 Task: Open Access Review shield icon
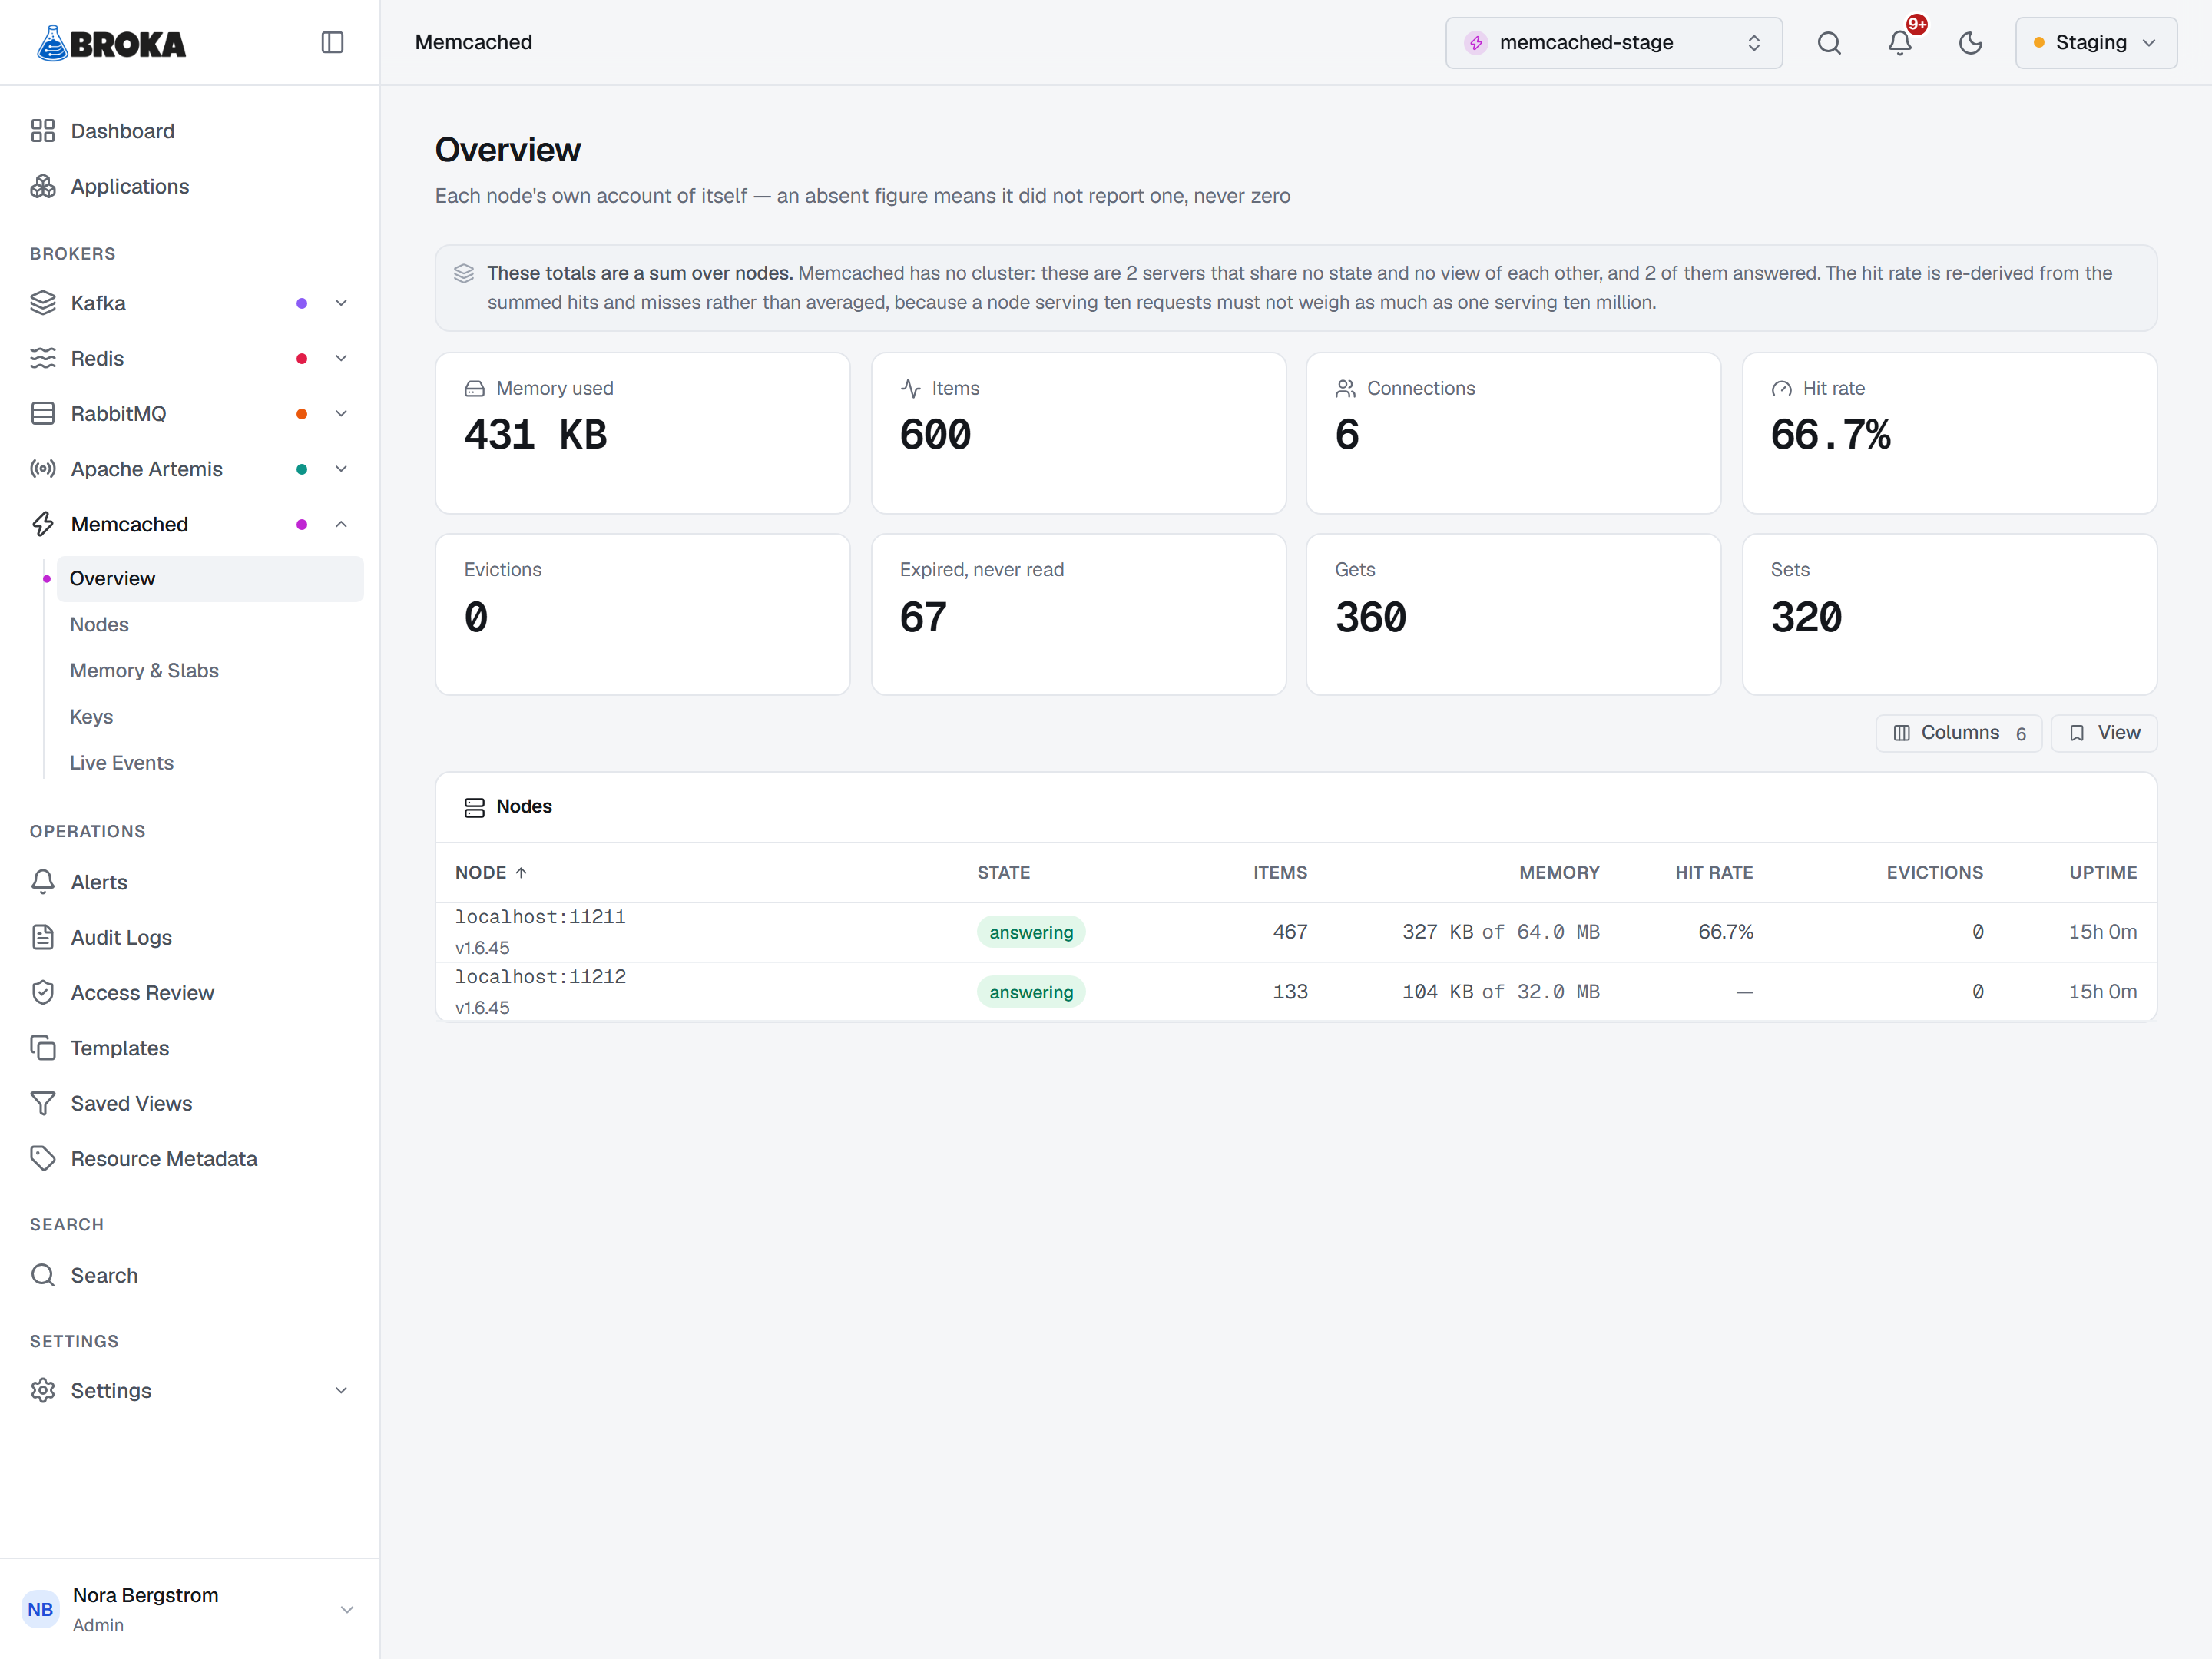pos(43,992)
